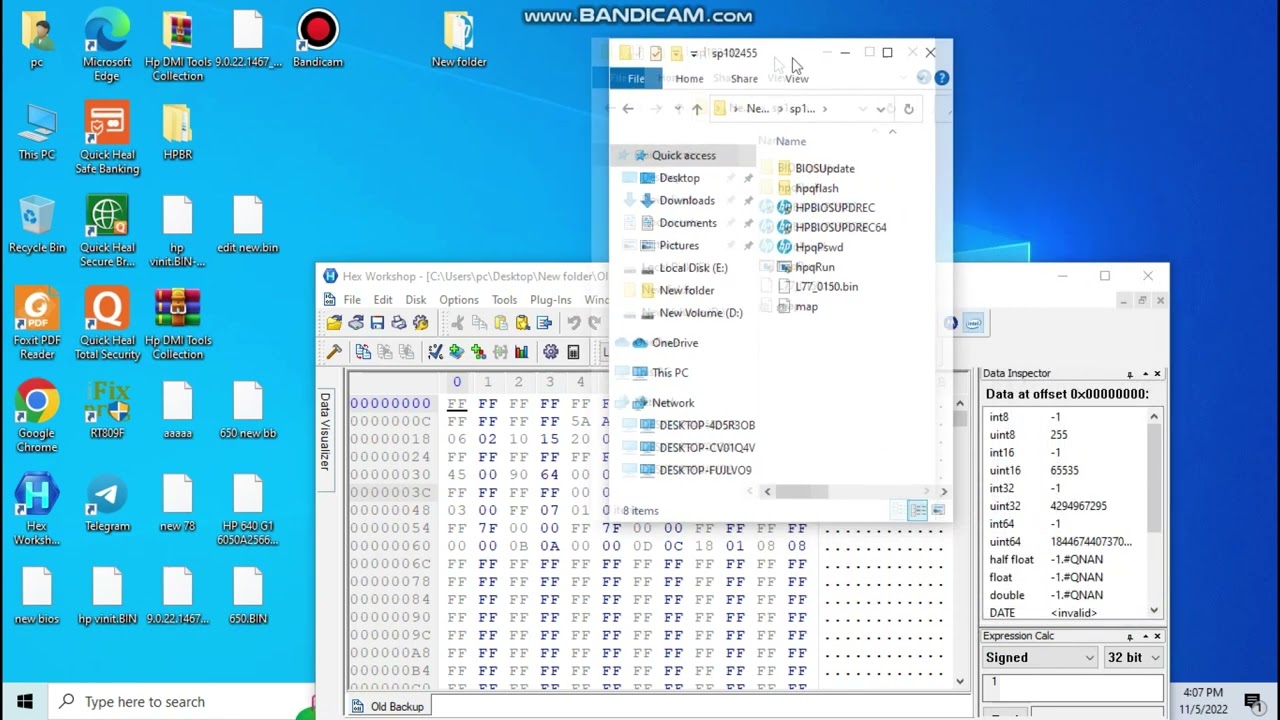Click the Compare files icon
This screenshot has height=720, width=1280.
click(363, 352)
